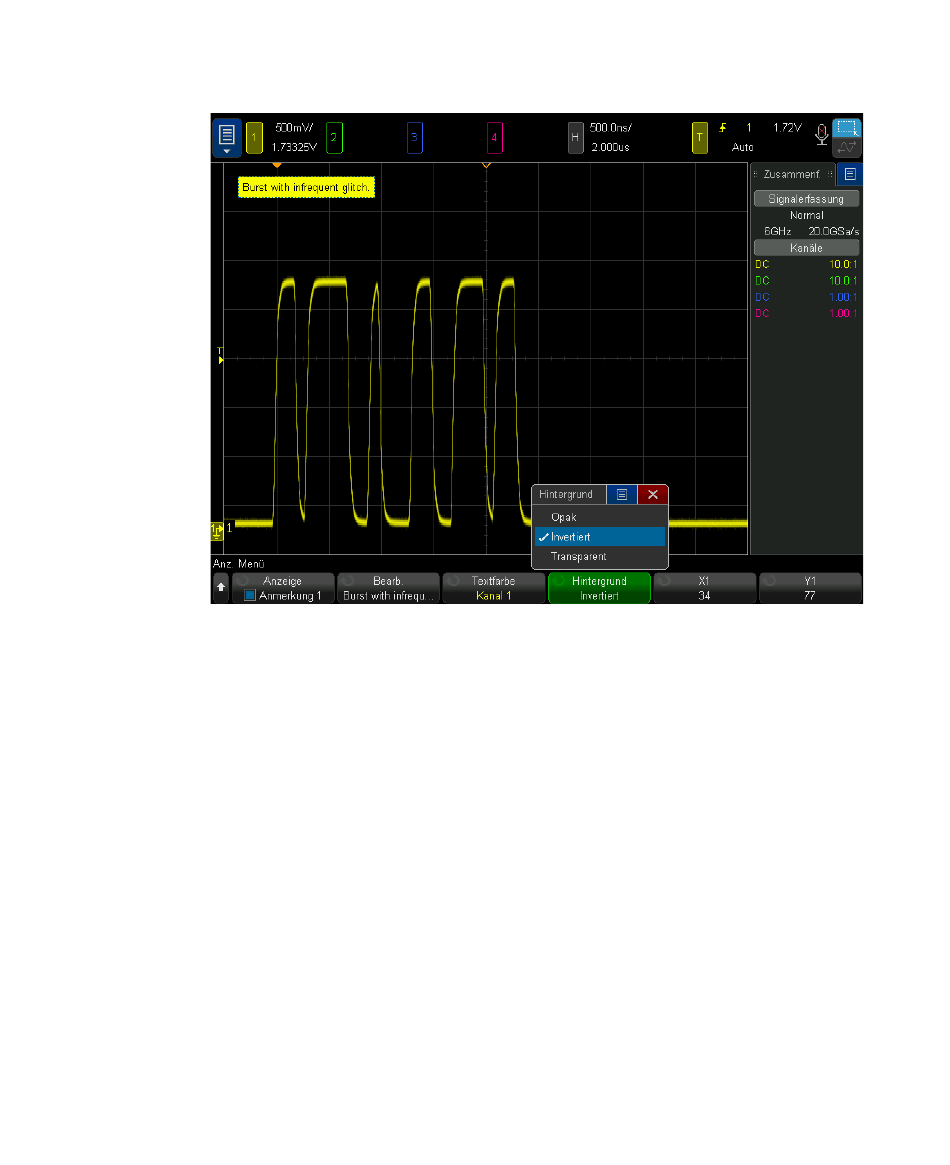Open horizontal settings via H badge

pyautogui.click(x=575, y=137)
